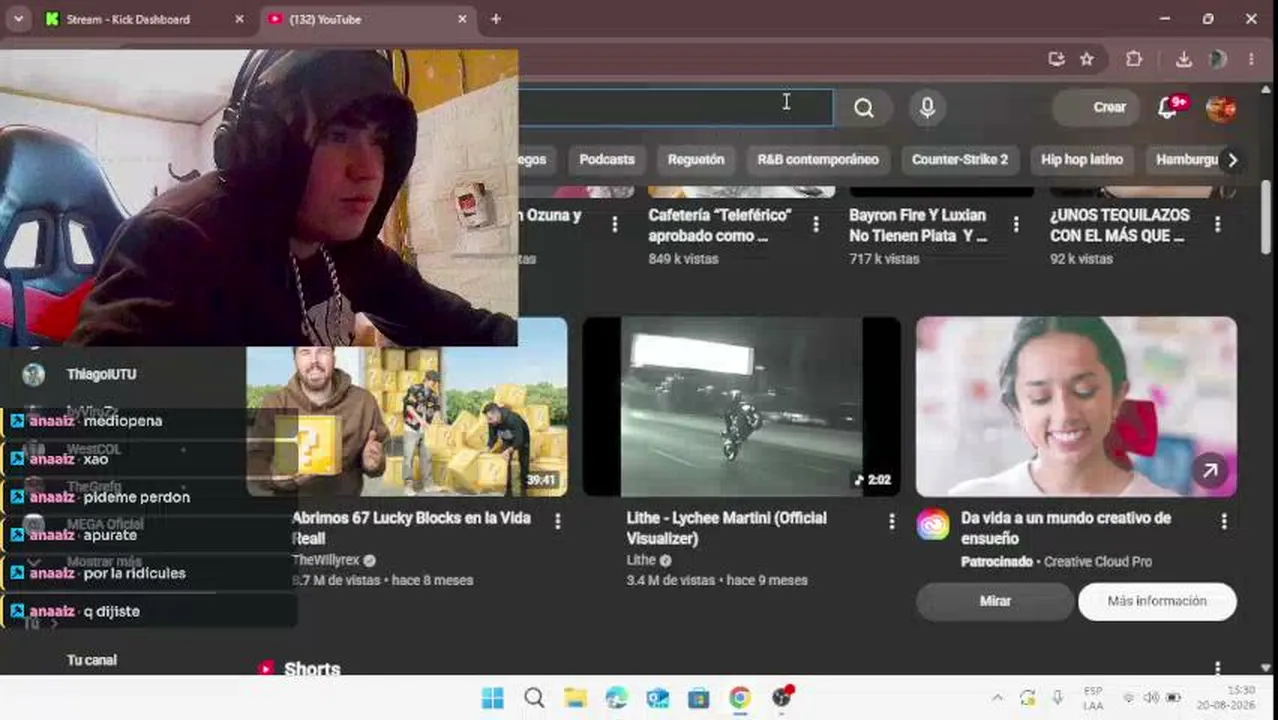Open Cafetería Teleférico video title
The image size is (1278, 720).
[720, 225]
